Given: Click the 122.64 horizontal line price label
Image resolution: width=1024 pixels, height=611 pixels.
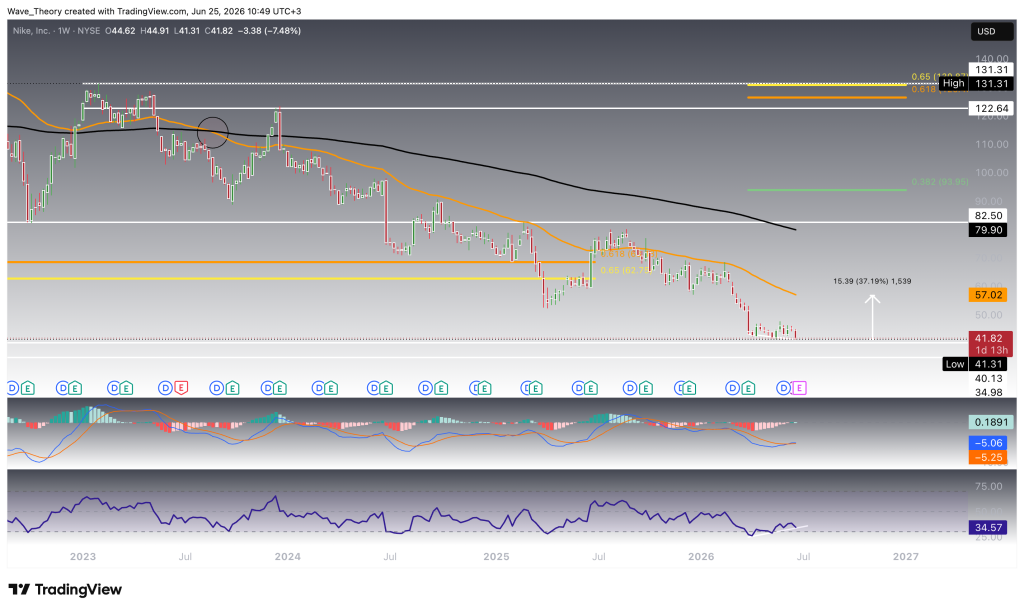Looking at the screenshot, I should [991, 108].
